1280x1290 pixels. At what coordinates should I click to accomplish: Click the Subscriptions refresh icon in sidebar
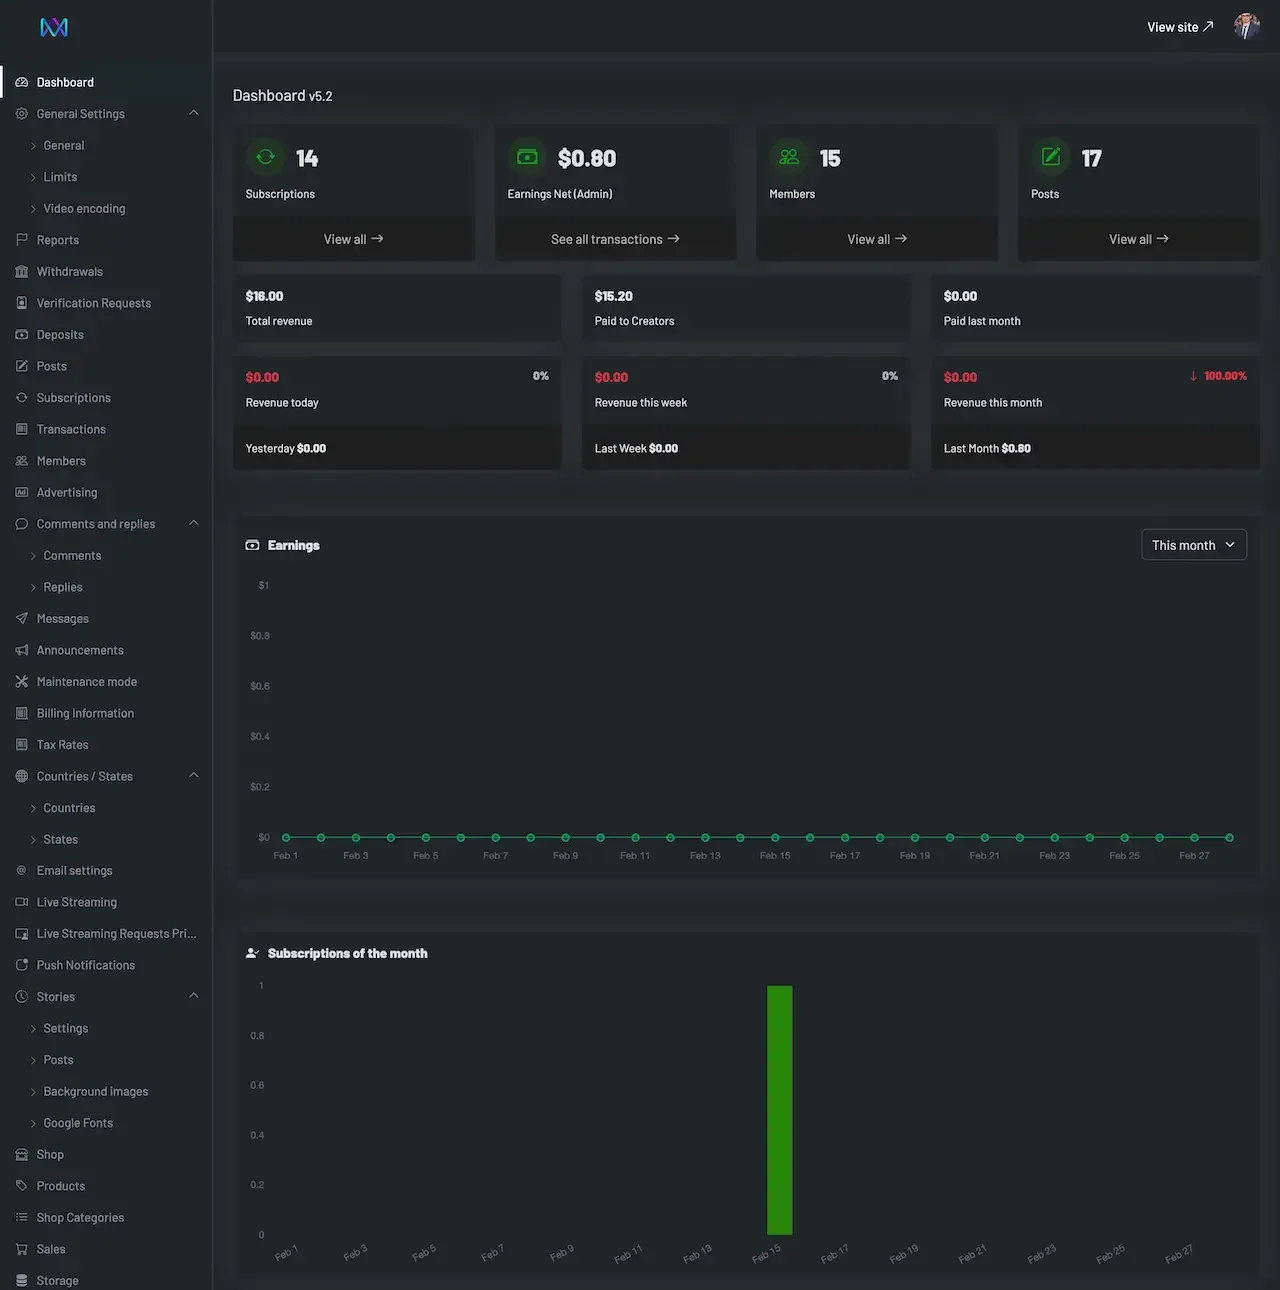pyautogui.click(x=22, y=397)
